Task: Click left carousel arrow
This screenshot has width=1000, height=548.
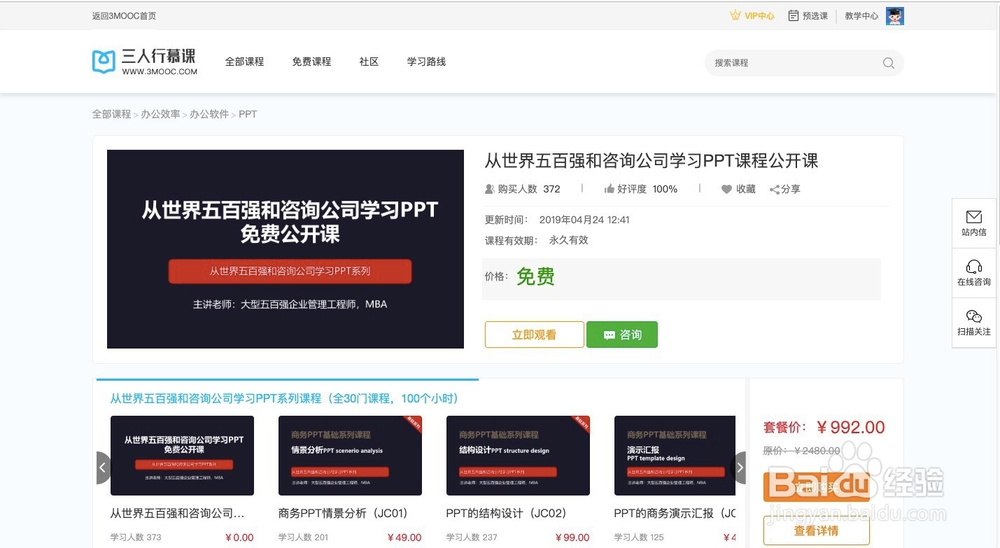Action: click(103, 468)
